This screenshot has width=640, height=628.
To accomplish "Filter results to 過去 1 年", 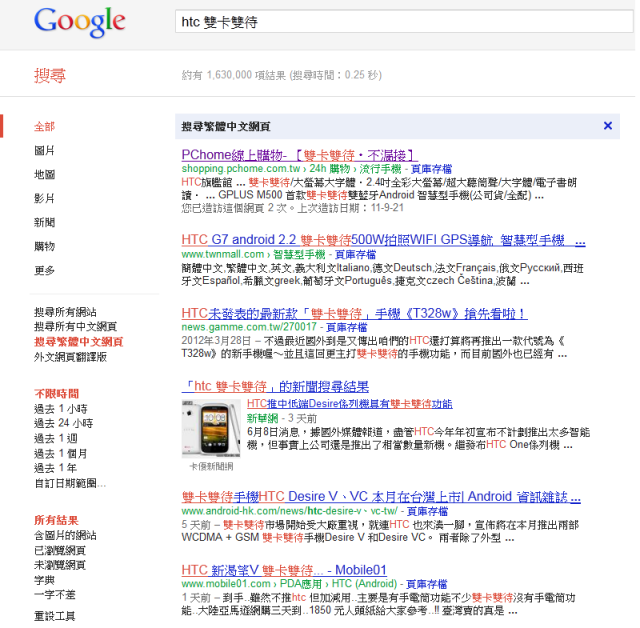I will (56, 468).
